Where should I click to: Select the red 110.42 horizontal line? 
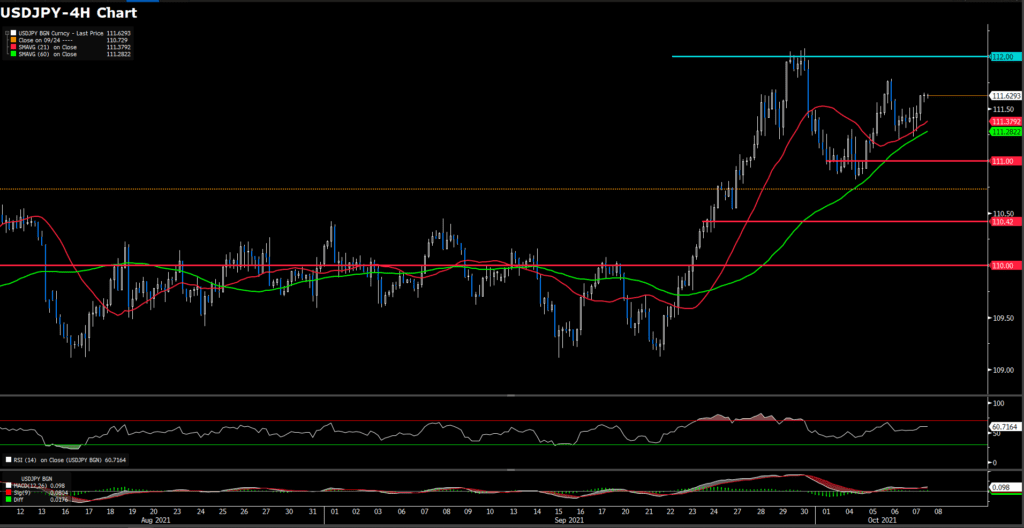pos(846,222)
